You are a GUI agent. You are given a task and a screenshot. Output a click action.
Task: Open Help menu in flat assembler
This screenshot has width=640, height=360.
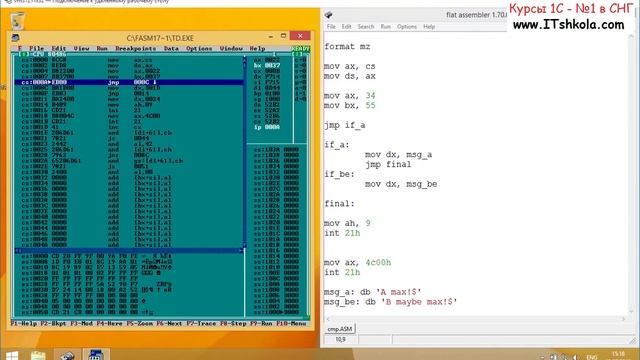tap(429, 27)
